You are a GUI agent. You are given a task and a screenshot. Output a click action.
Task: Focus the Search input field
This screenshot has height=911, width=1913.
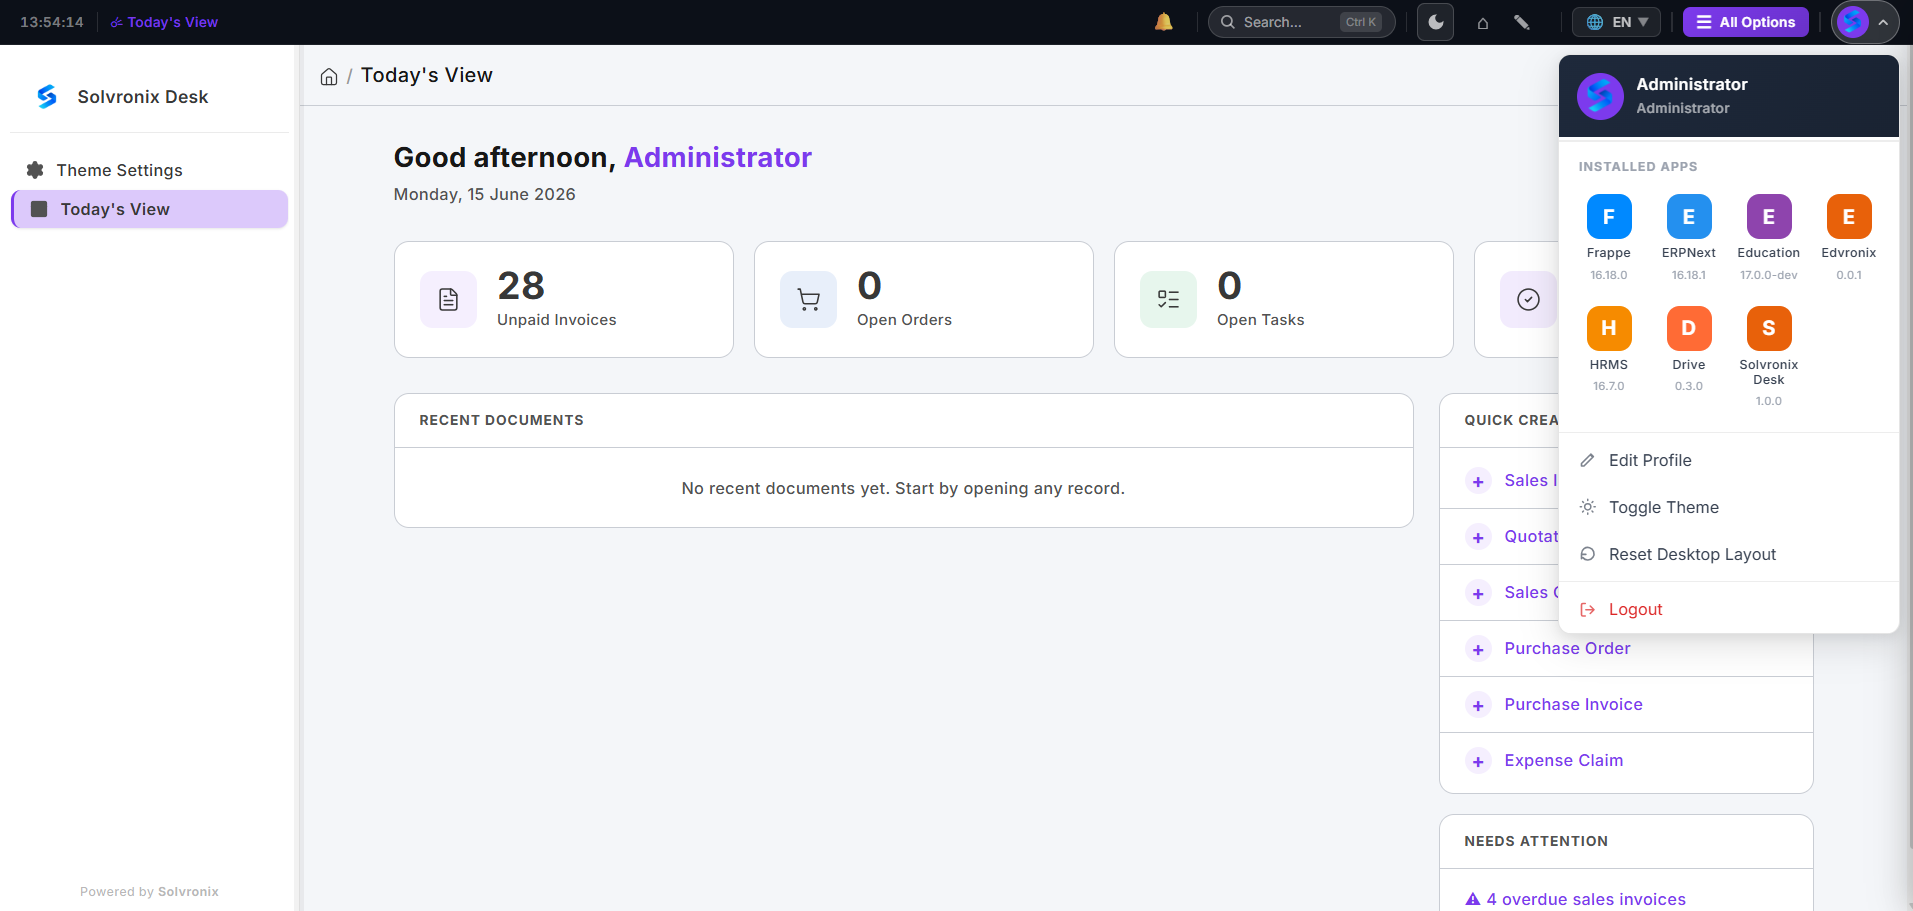coord(1301,22)
